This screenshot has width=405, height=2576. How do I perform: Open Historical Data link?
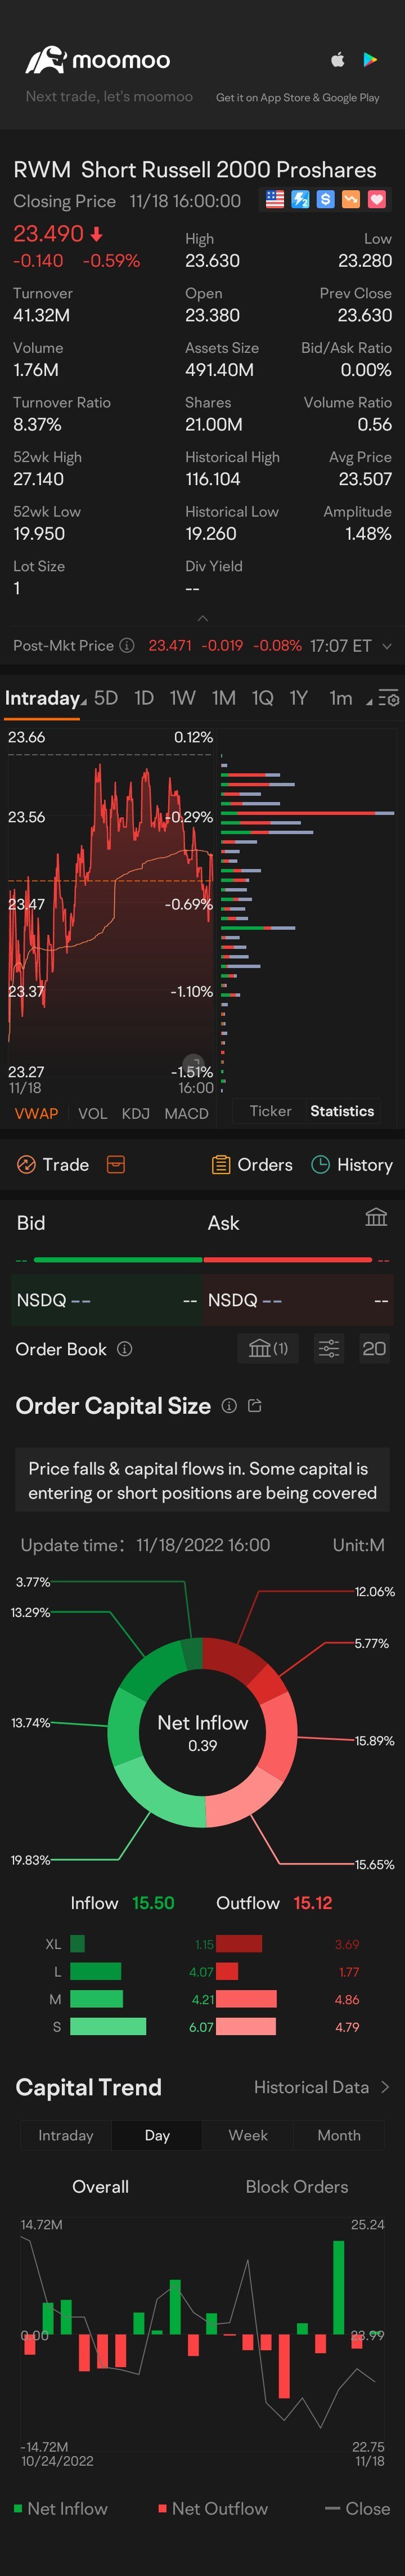(321, 2087)
